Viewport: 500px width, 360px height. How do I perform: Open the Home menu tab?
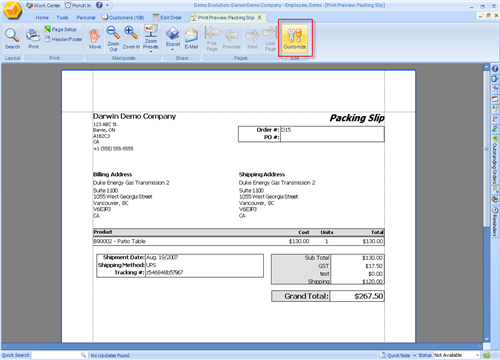click(x=42, y=18)
